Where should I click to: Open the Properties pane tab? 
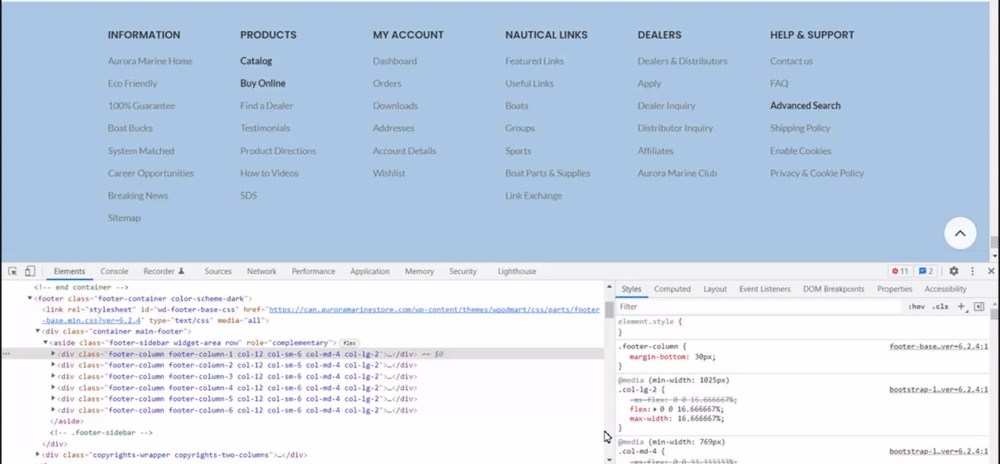coord(894,289)
